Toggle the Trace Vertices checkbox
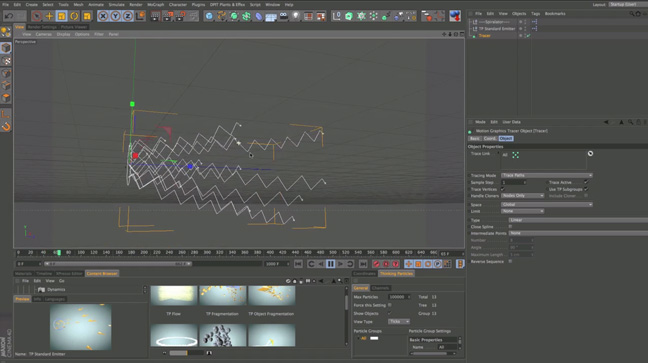Image resolution: width=648 pixels, height=363 pixels. point(503,189)
